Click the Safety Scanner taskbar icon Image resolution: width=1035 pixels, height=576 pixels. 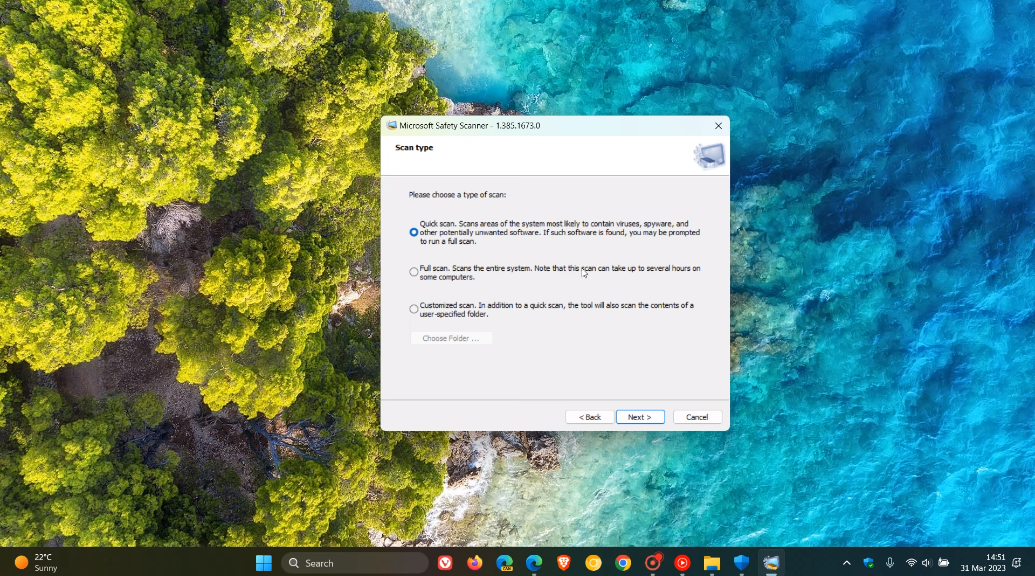click(x=771, y=563)
